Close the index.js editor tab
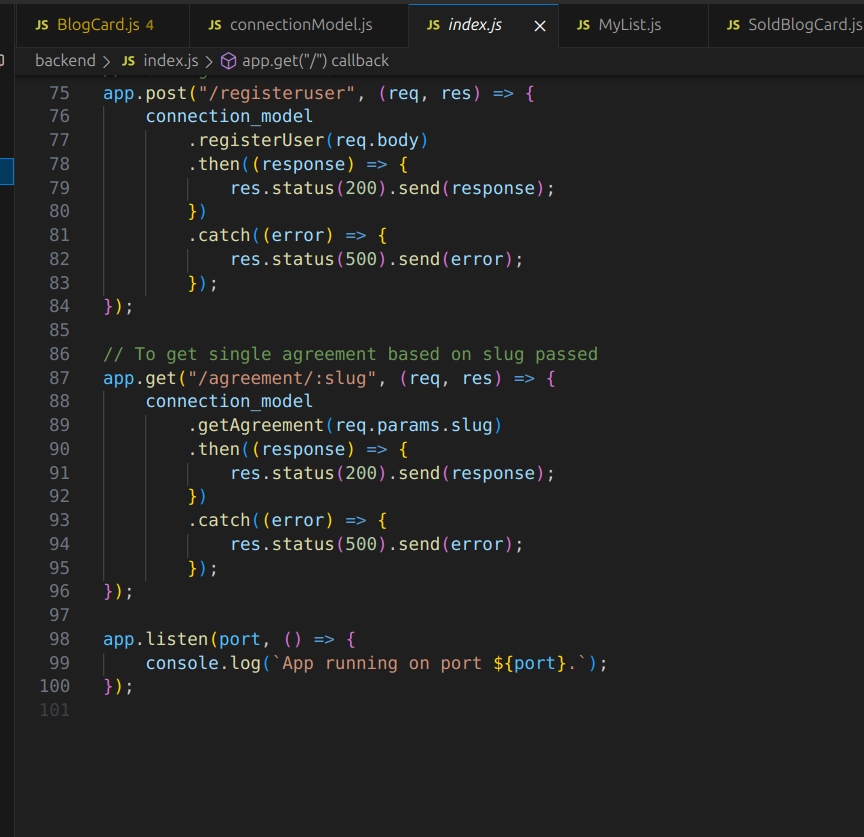Viewport: 864px width, 837px height. click(540, 26)
